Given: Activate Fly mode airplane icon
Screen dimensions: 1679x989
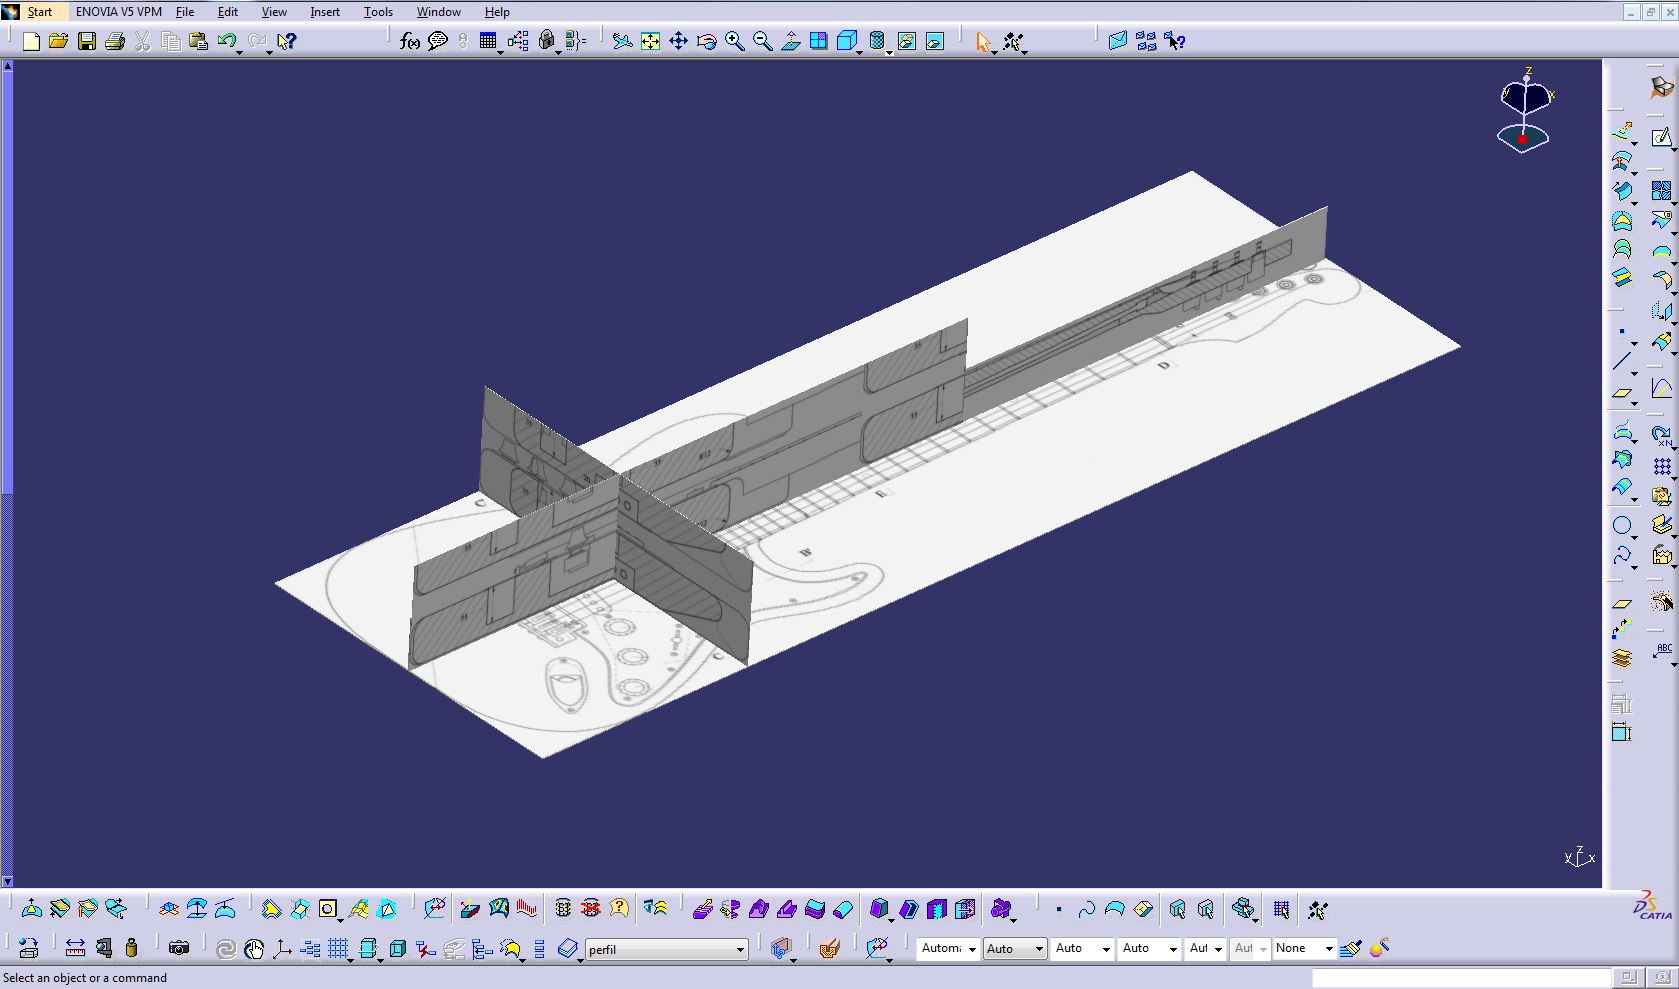Looking at the screenshot, I should 622,41.
